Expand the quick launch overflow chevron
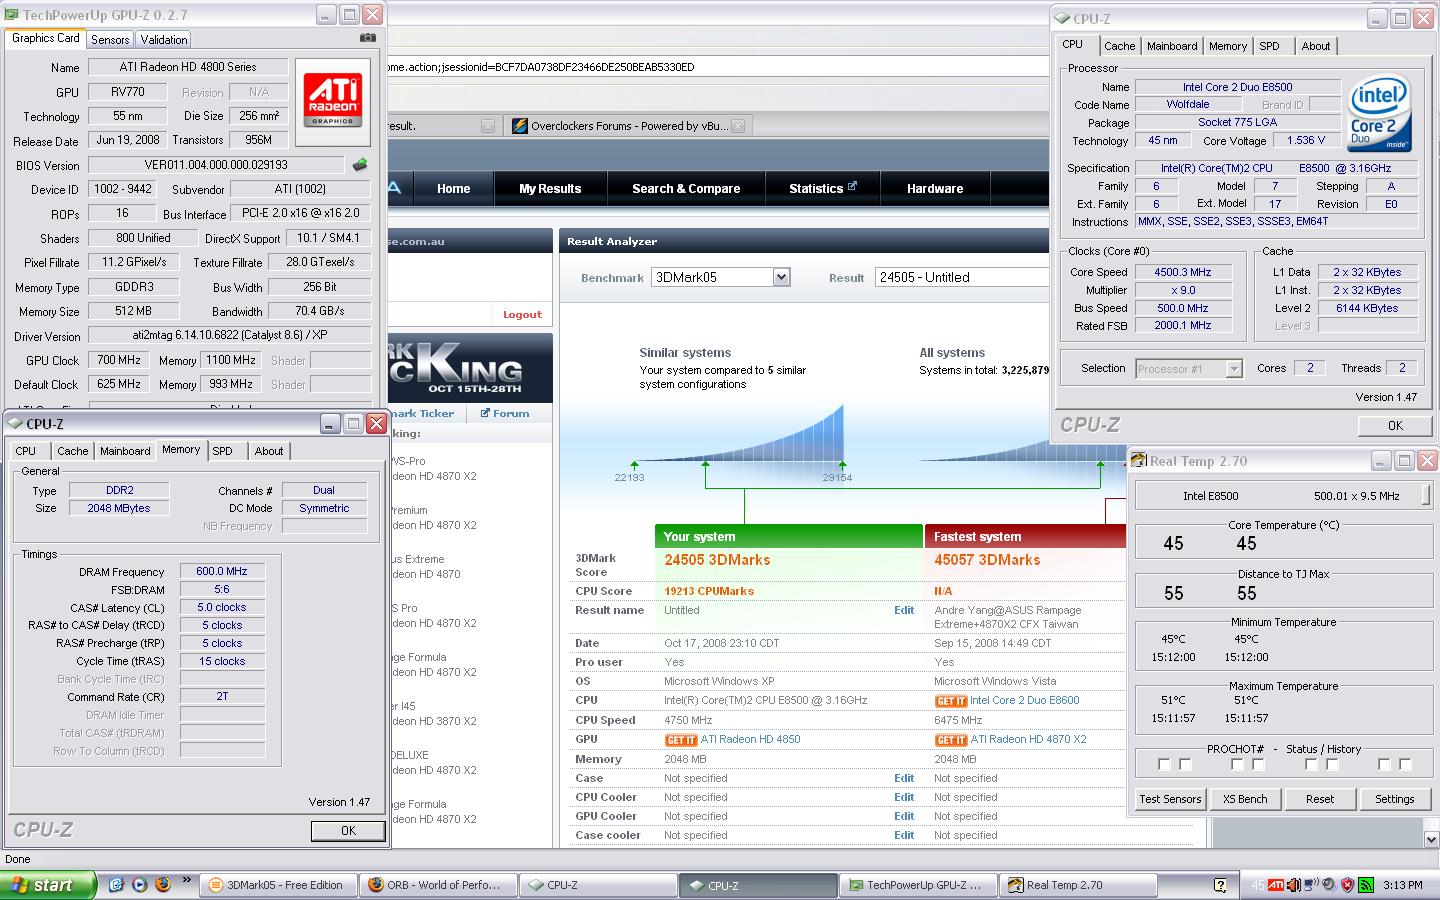This screenshot has height=900, width=1440. pyautogui.click(x=186, y=882)
